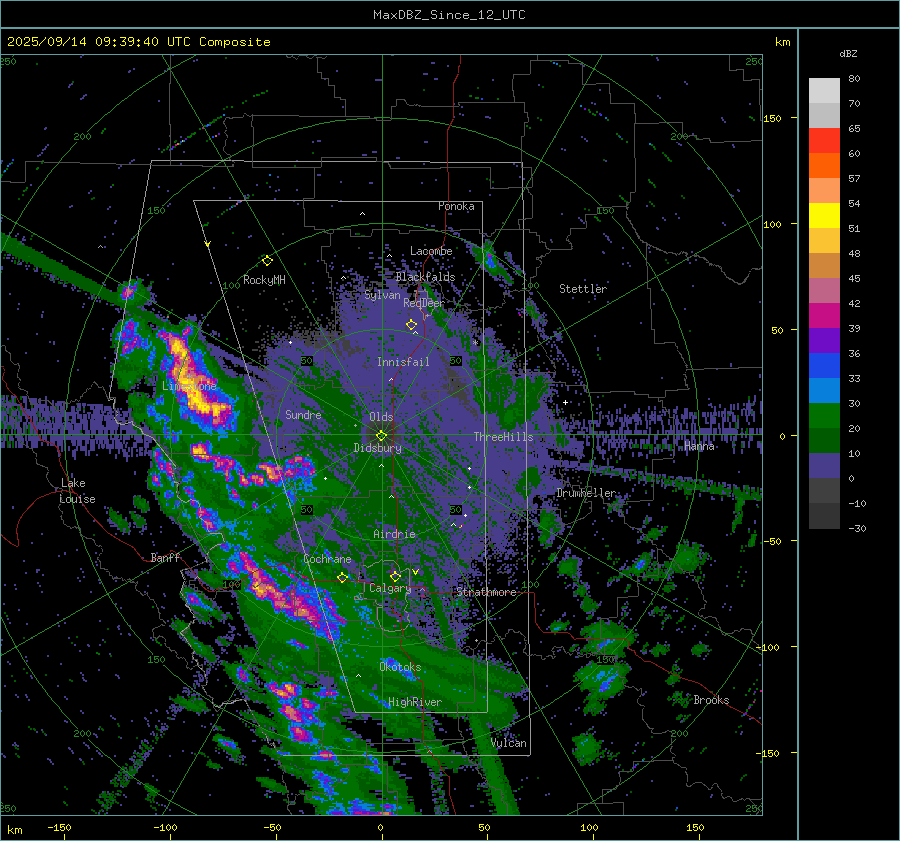
Task: Click the Innisfail city label
Action: (x=403, y=362)
